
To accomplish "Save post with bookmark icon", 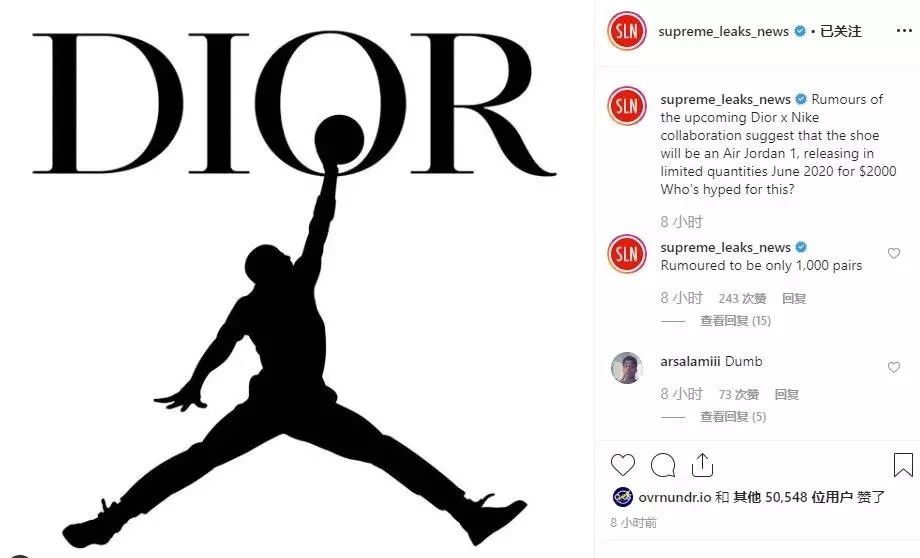I will 903,465.
